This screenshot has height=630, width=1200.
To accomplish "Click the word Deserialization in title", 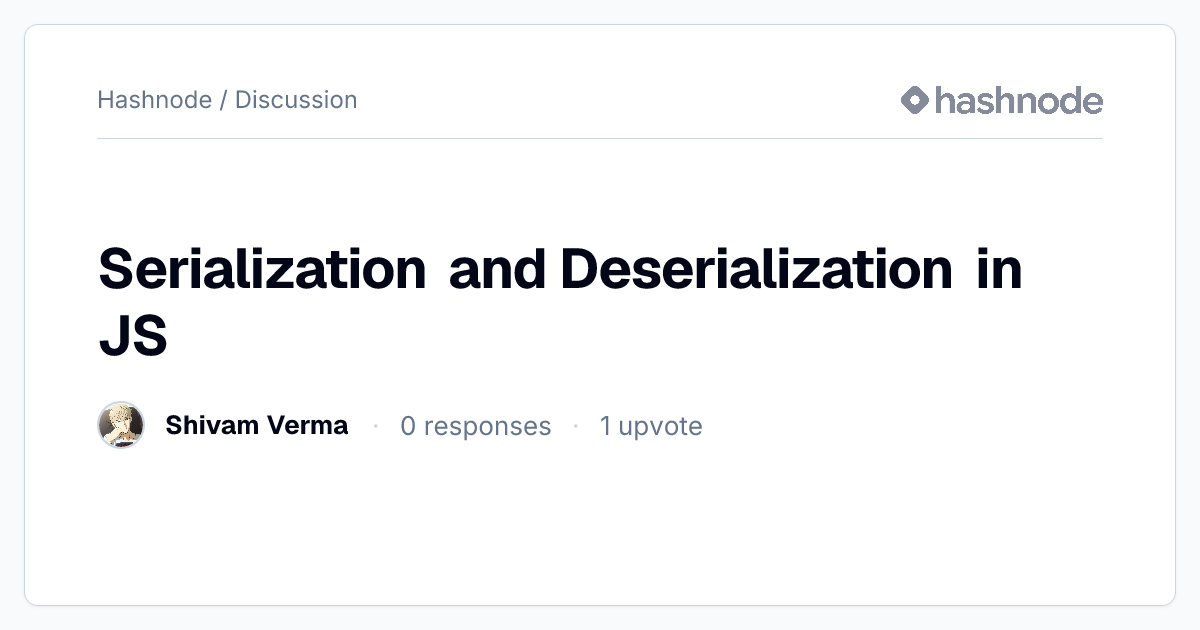I will pyautogui.click(x=756, y=269).
